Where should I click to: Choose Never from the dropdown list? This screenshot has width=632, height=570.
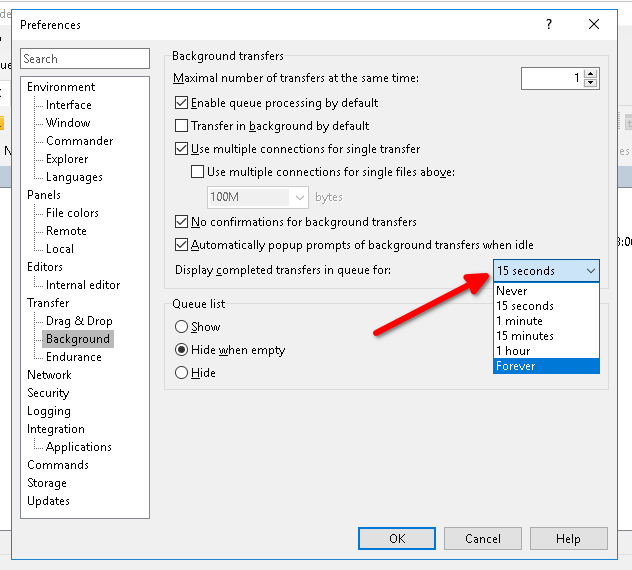(x=546, y=291)
